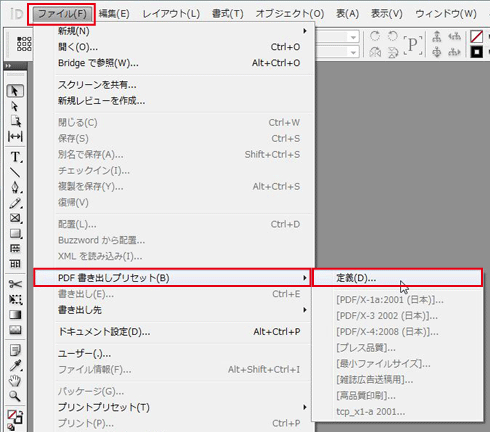The width and height of the screenshot is (490, 432).
Task: Click the Flip Horizontal icon
Action: pyautogui.click(x=375, y=52)
